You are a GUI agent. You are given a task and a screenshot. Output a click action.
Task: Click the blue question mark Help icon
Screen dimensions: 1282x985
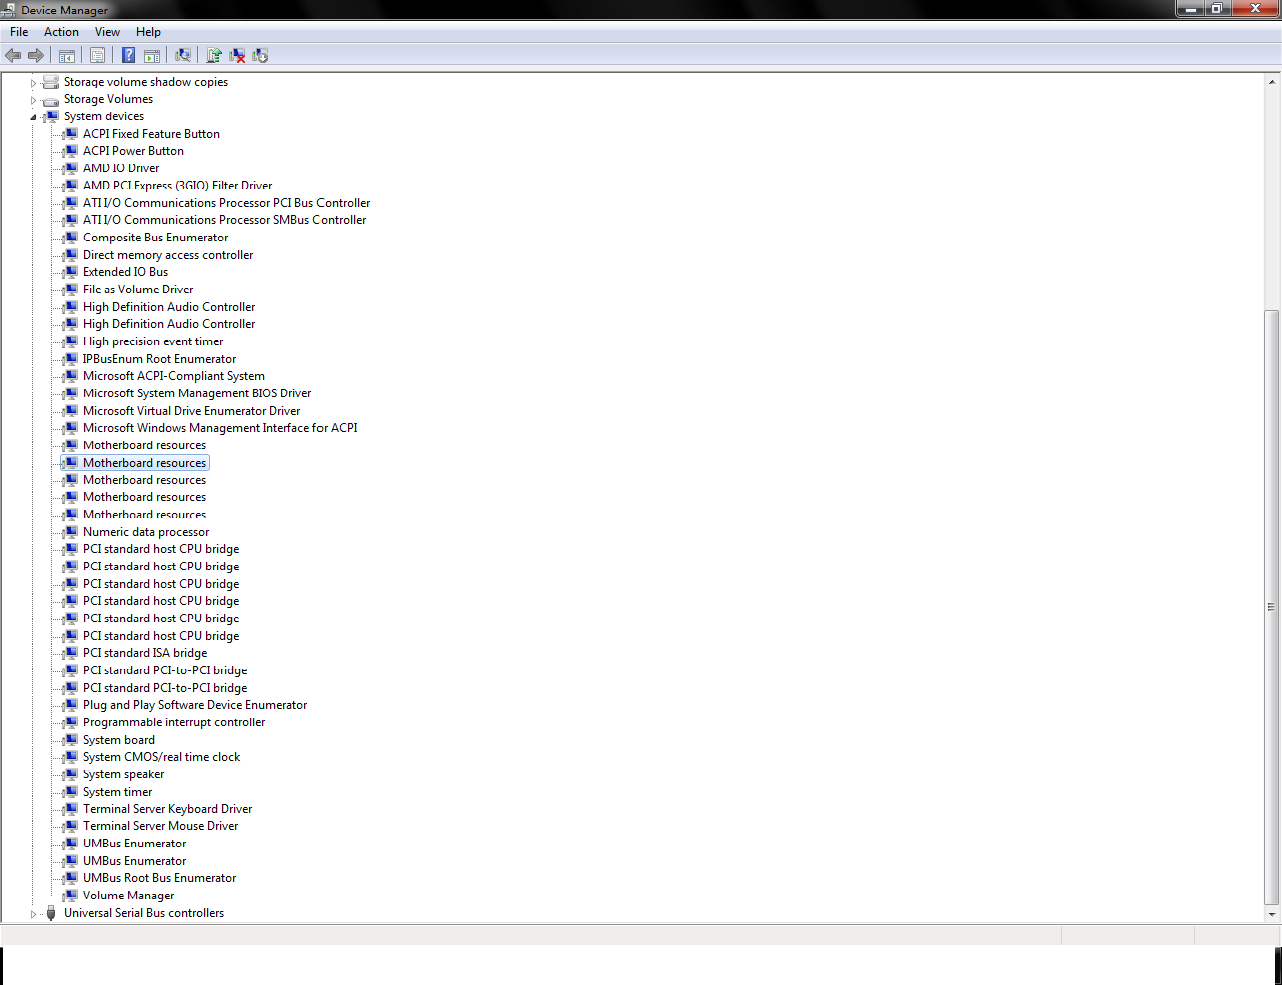129,56
